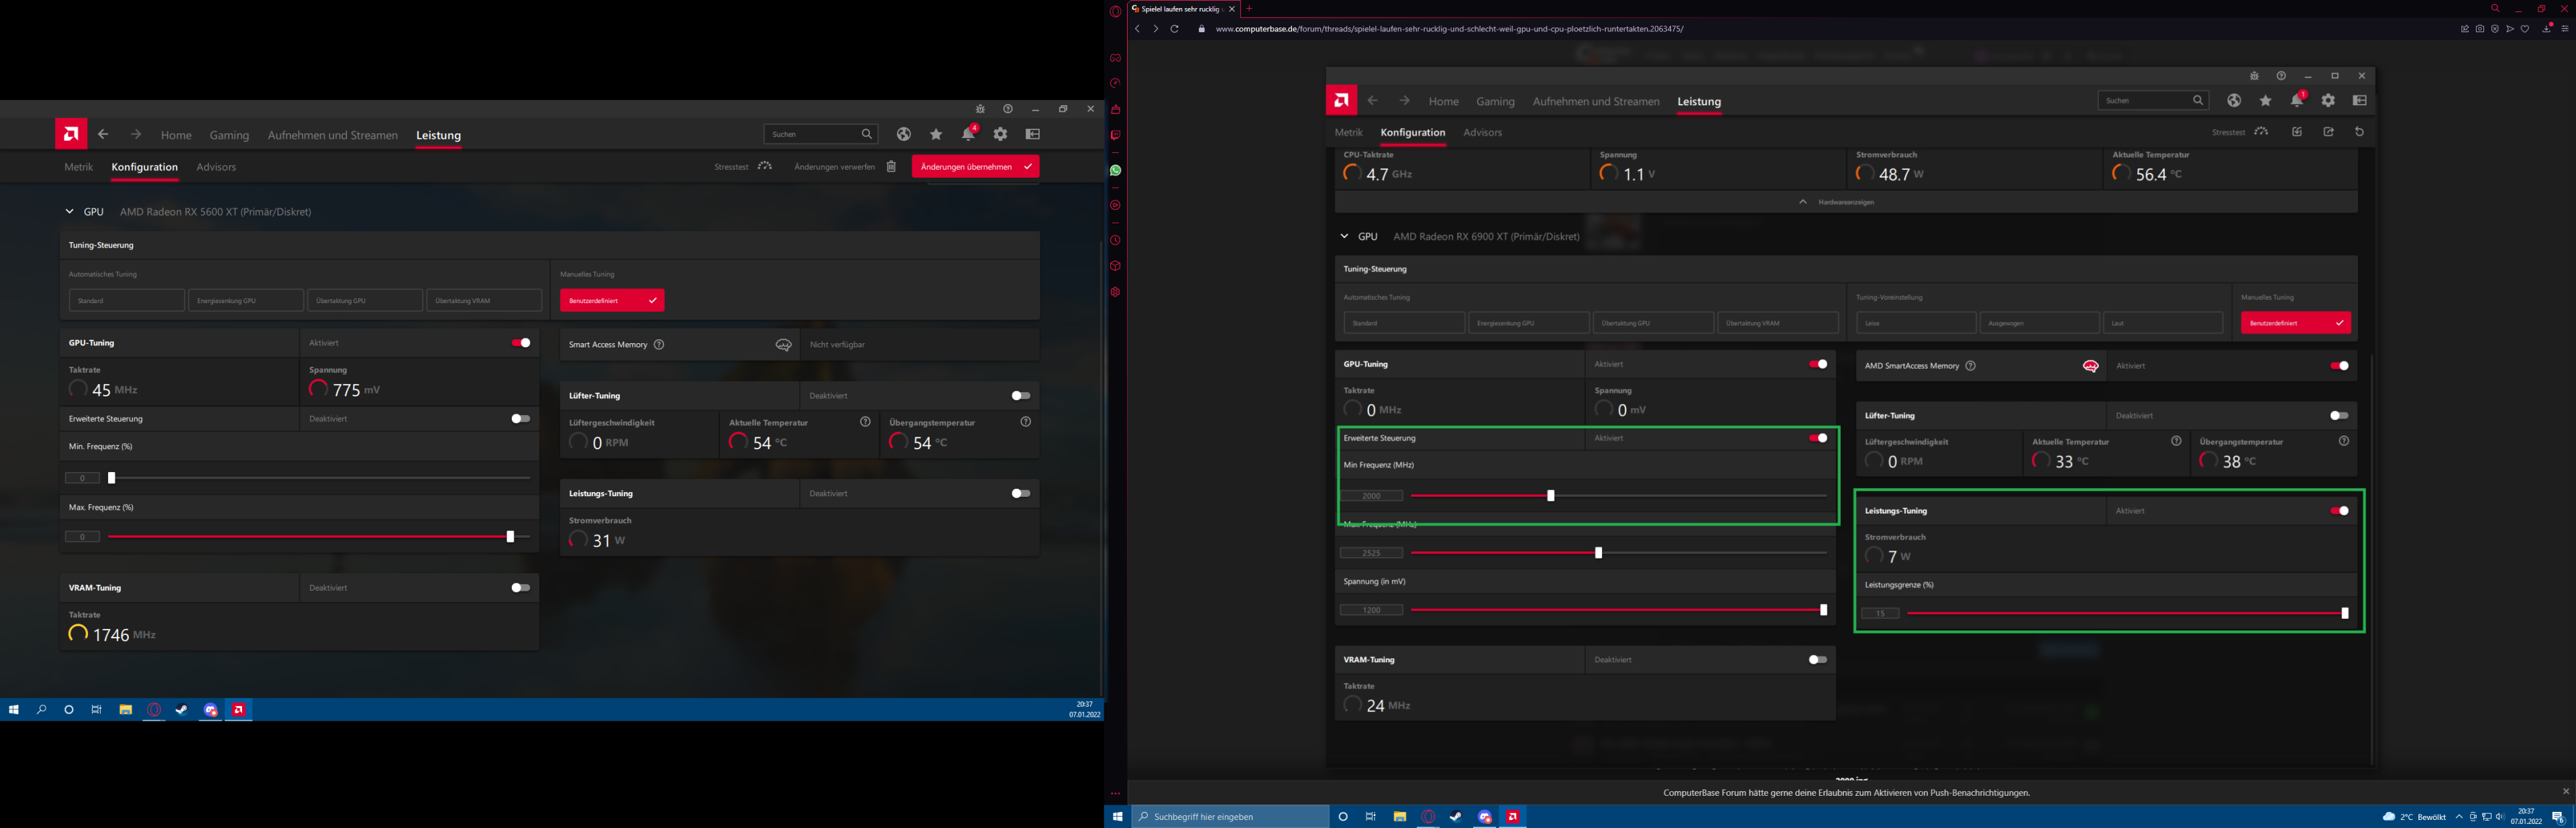This screenshot has width=2576, height=828.
Task: Click the Änderungen übernehmen button
Action: coord(974,167)
